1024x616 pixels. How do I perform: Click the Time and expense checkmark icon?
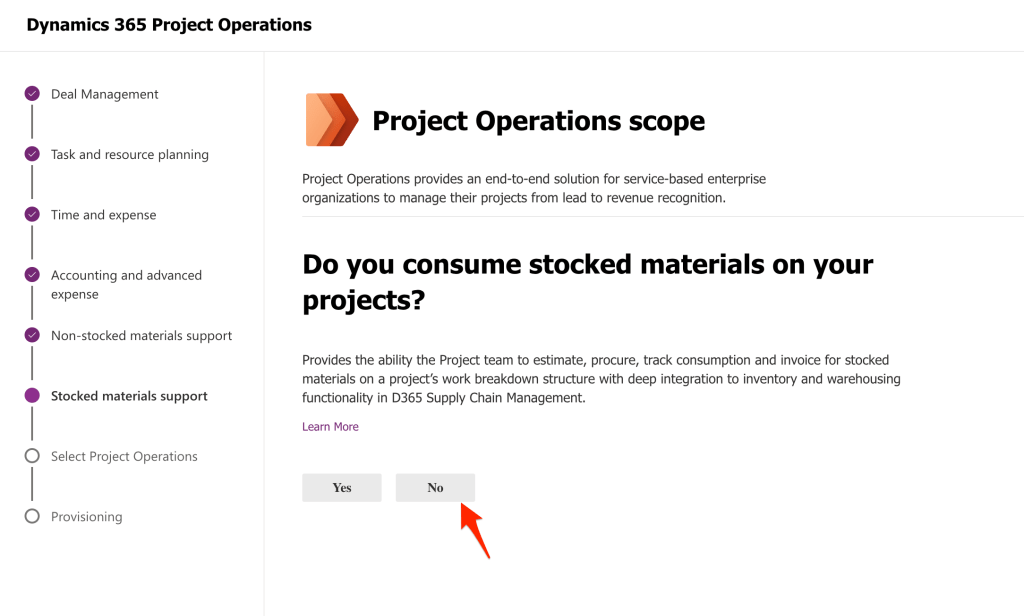tap(31, 214)
